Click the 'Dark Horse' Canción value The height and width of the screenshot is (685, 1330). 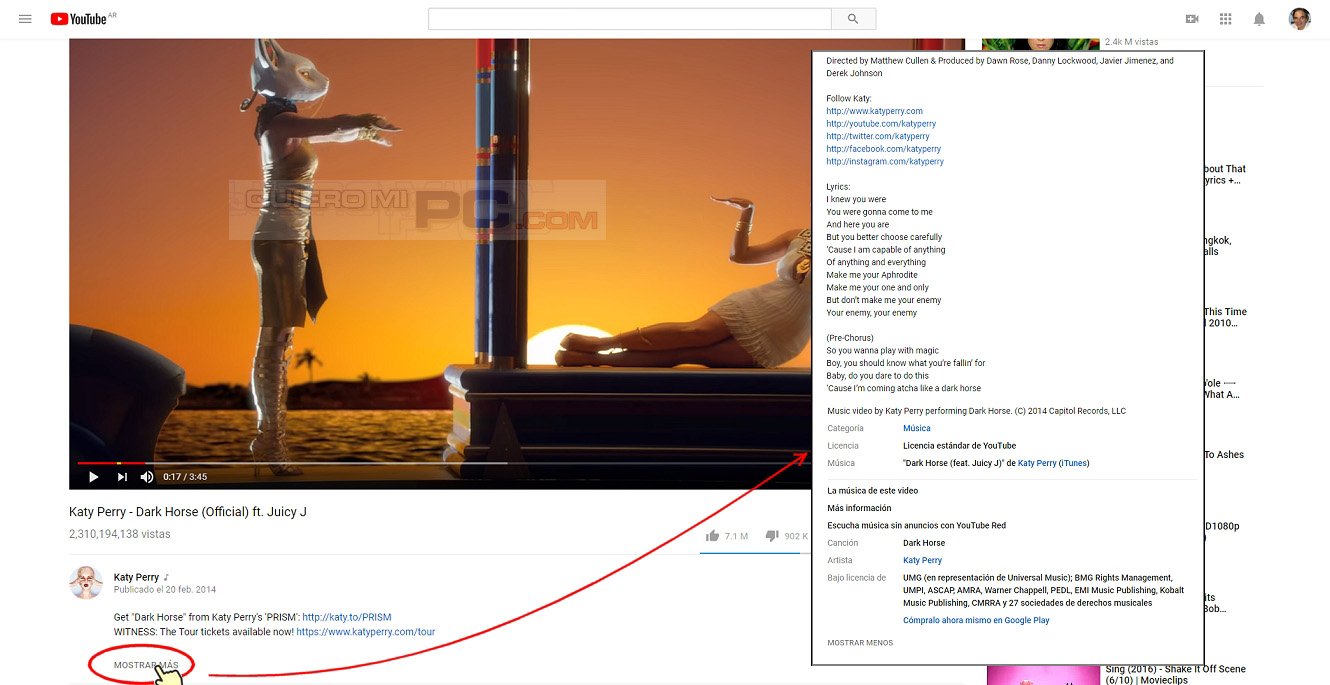[924, 543]
